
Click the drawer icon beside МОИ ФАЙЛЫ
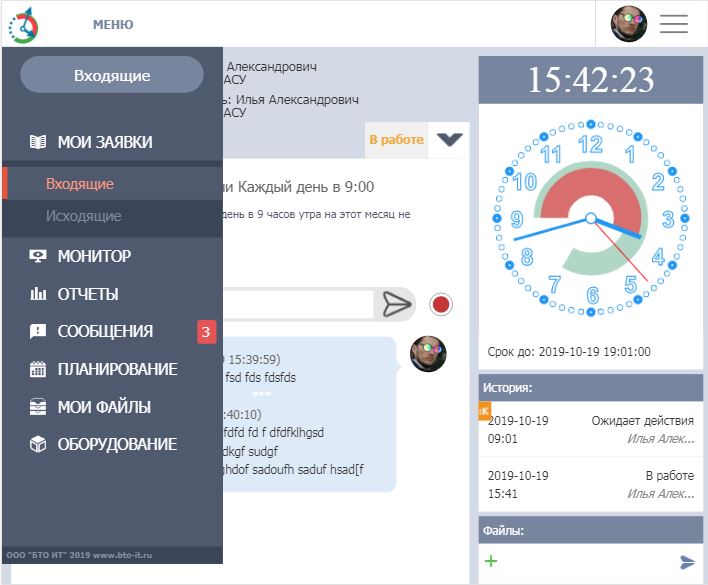pos(38,407)
